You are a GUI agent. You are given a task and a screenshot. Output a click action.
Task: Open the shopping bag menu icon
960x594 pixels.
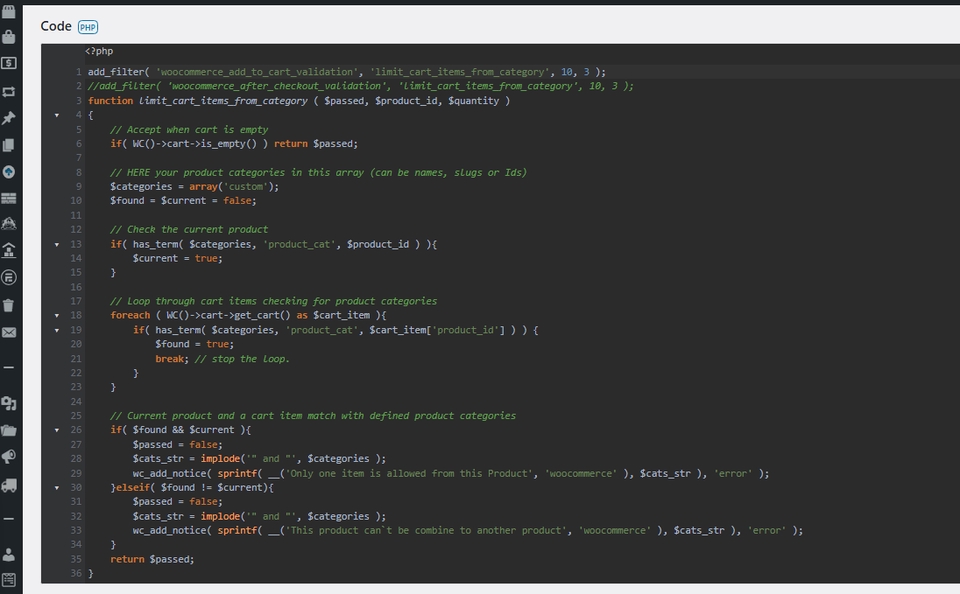(9, 37)
